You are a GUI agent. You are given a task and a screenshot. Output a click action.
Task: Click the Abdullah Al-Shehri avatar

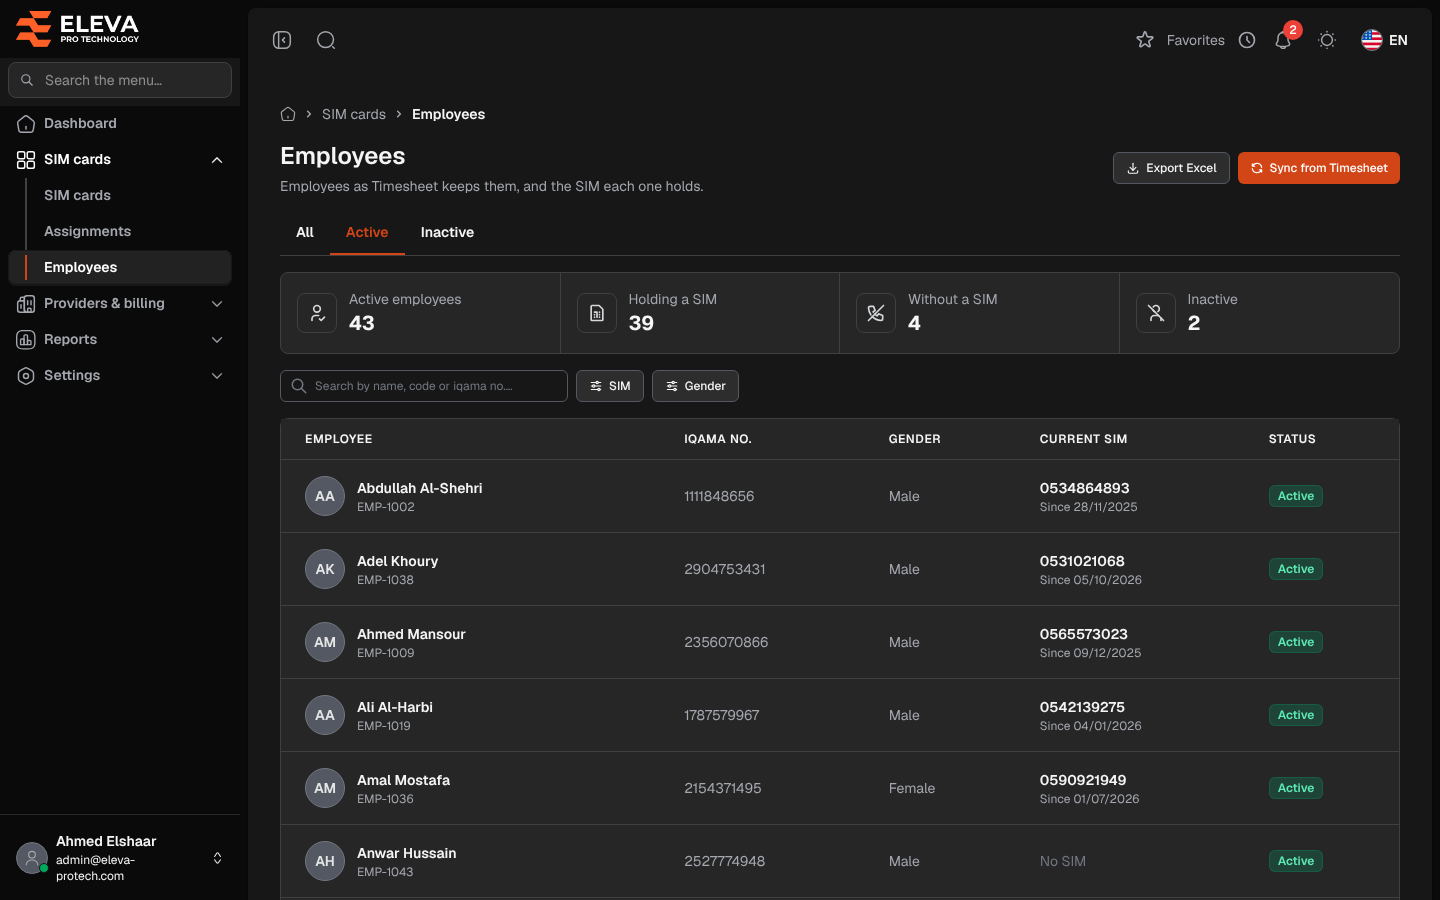pos(325,496)
